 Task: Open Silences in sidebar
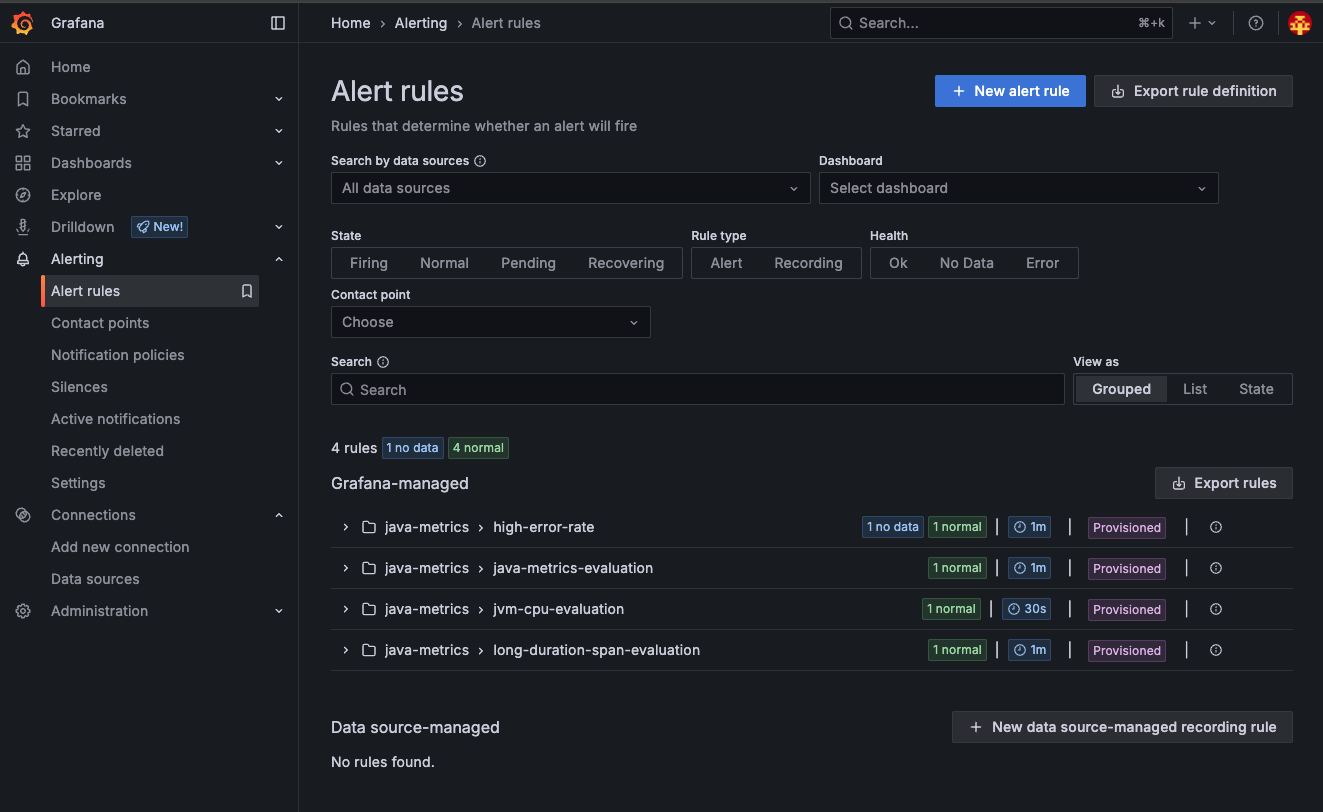pyautogui.click(x=79, y=387)
